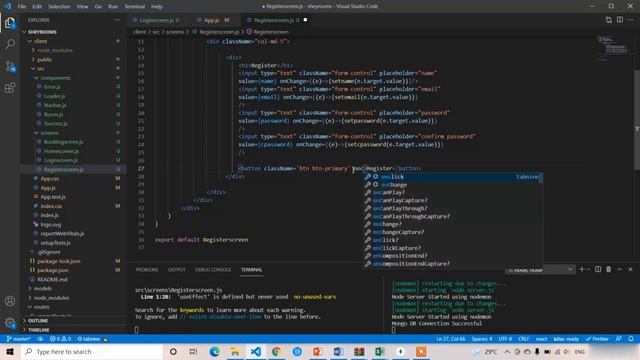Switch to the PROBLEMS panel tab
640x360 pixels.
147,270
